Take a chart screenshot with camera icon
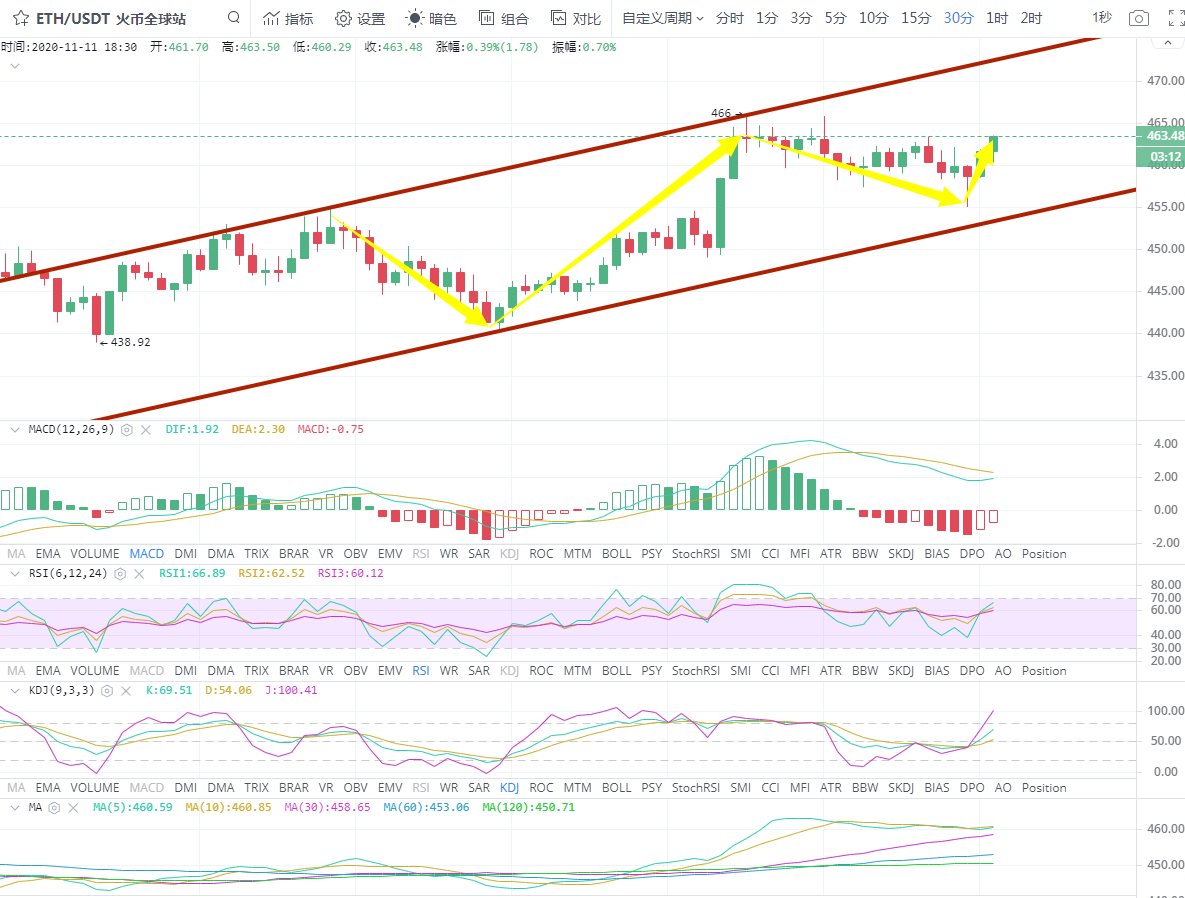The image size is (1185, 898). [1138, 18]
